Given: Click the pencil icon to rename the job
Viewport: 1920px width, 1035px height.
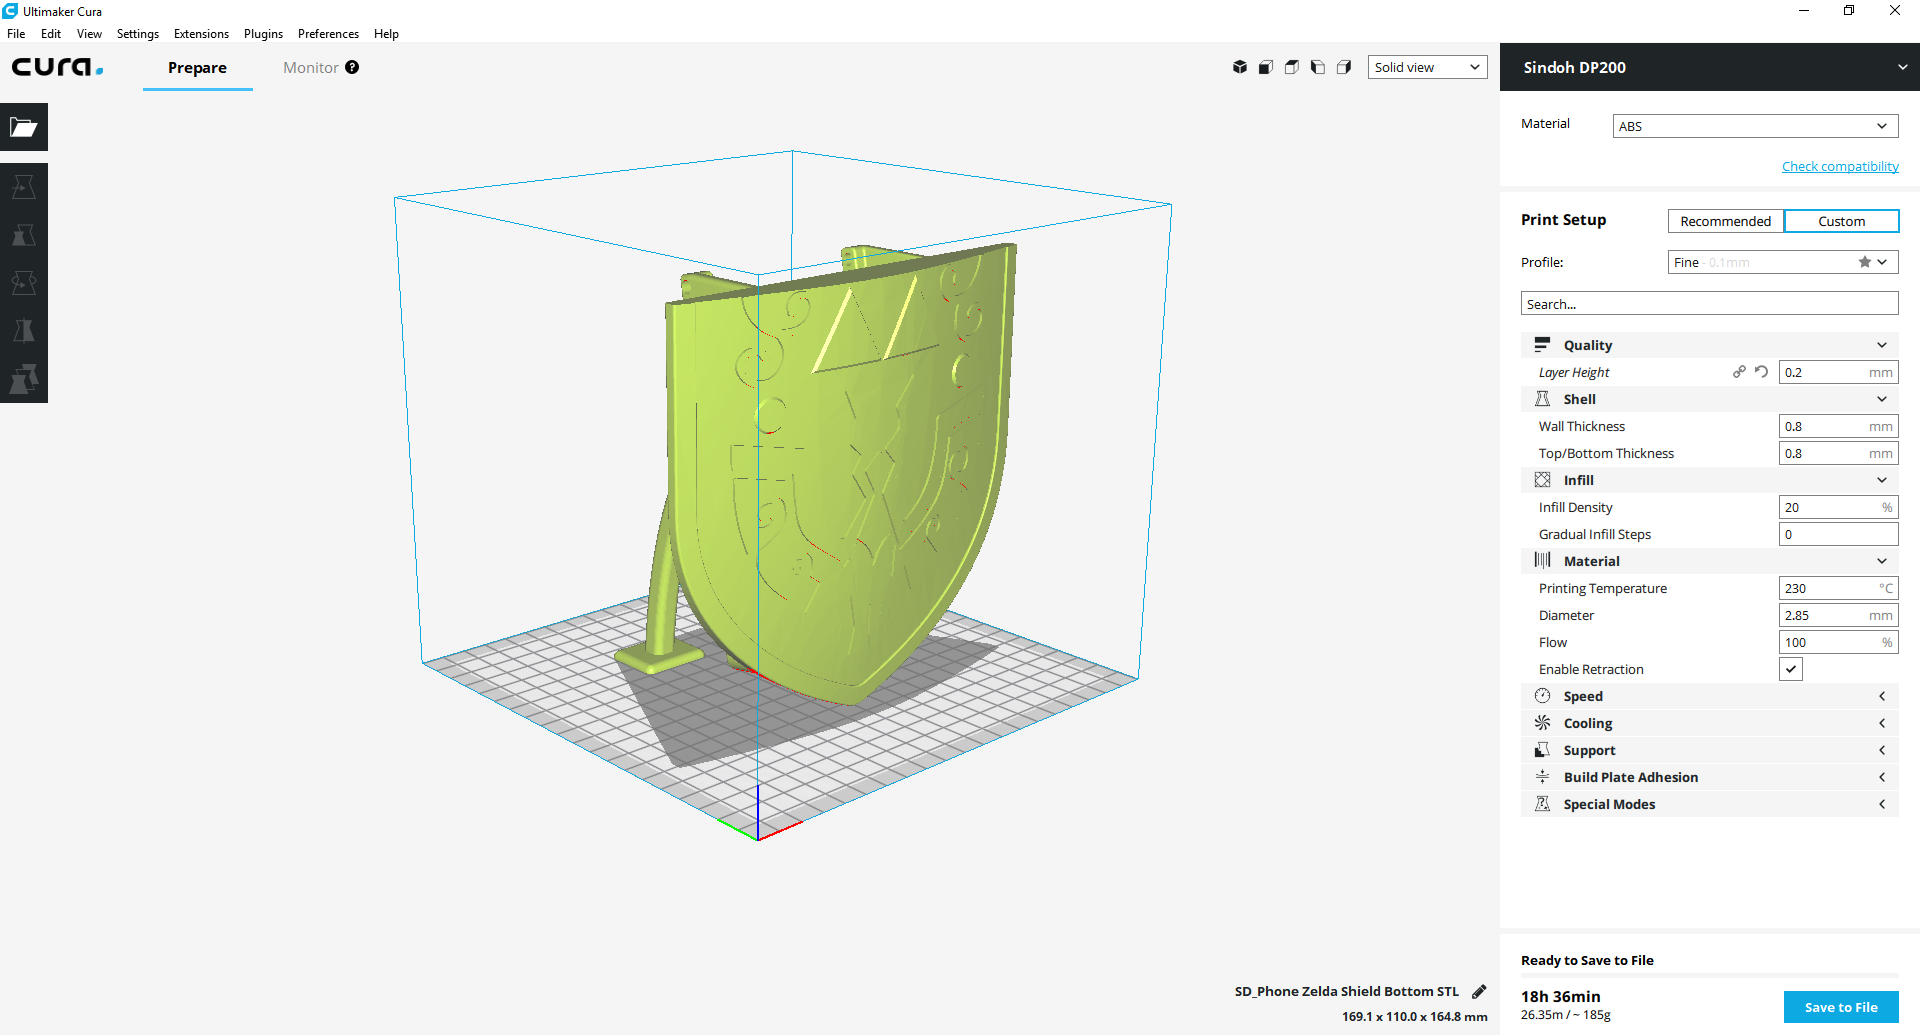Looking at the screenshot, I should click(x=1479, y=991).
